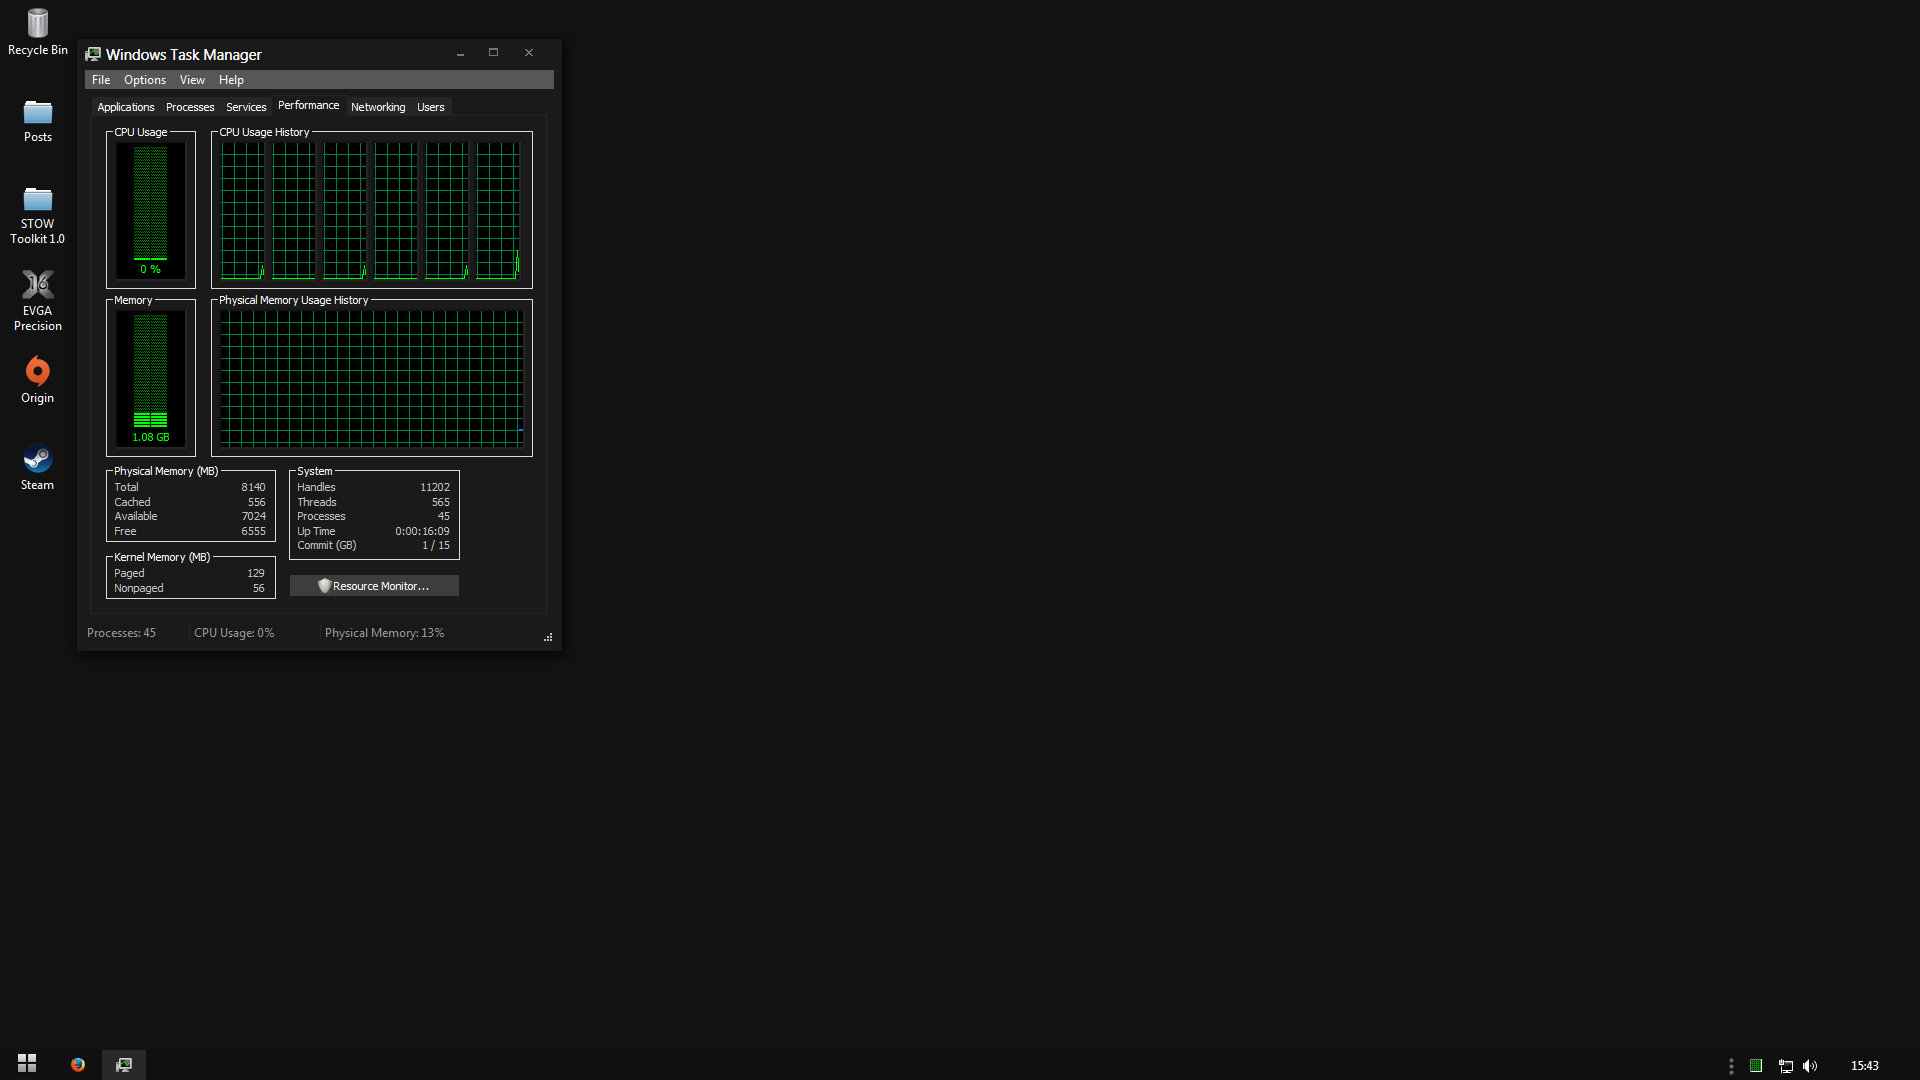Click the 'Total' label in Physical Memory
This screenshot has width=1920, height=1080.
126,488
